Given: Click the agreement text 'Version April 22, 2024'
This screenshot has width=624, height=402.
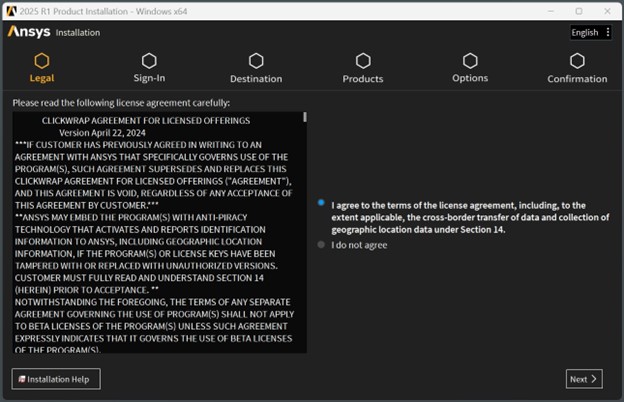Looking at the screenshot, I should point(102,133).
